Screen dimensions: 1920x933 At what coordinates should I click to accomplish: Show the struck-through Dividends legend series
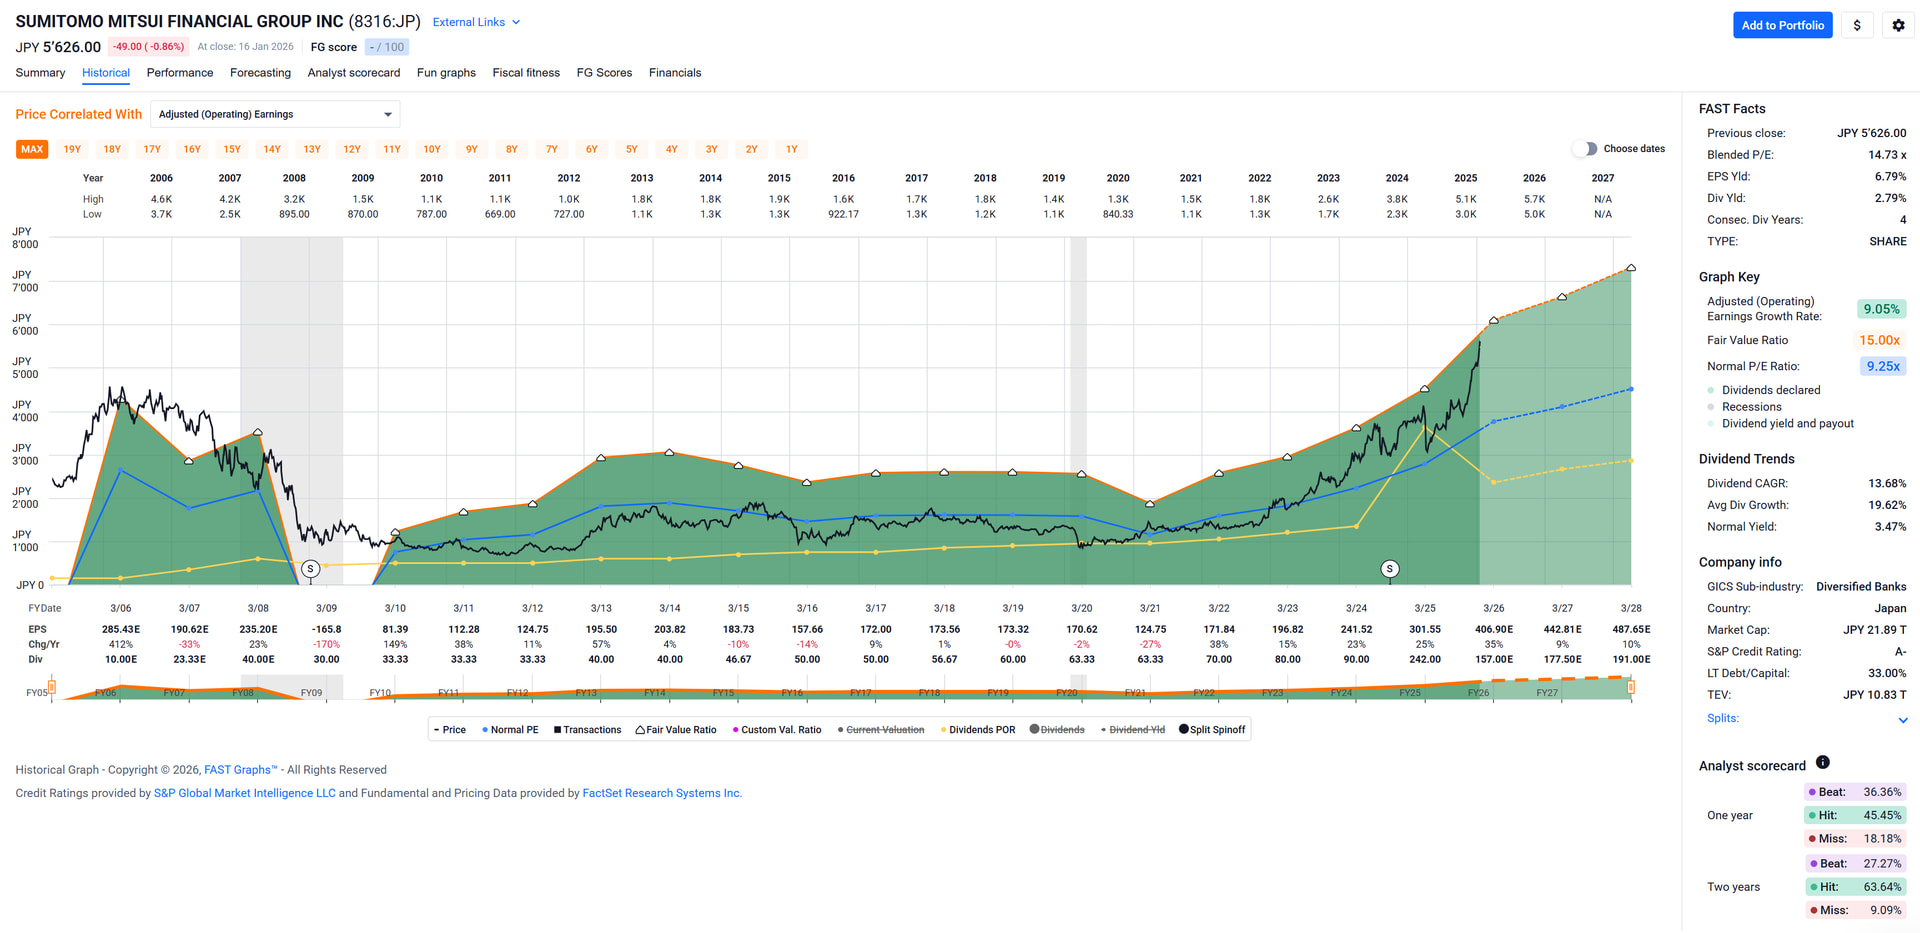coord(1057,730)
